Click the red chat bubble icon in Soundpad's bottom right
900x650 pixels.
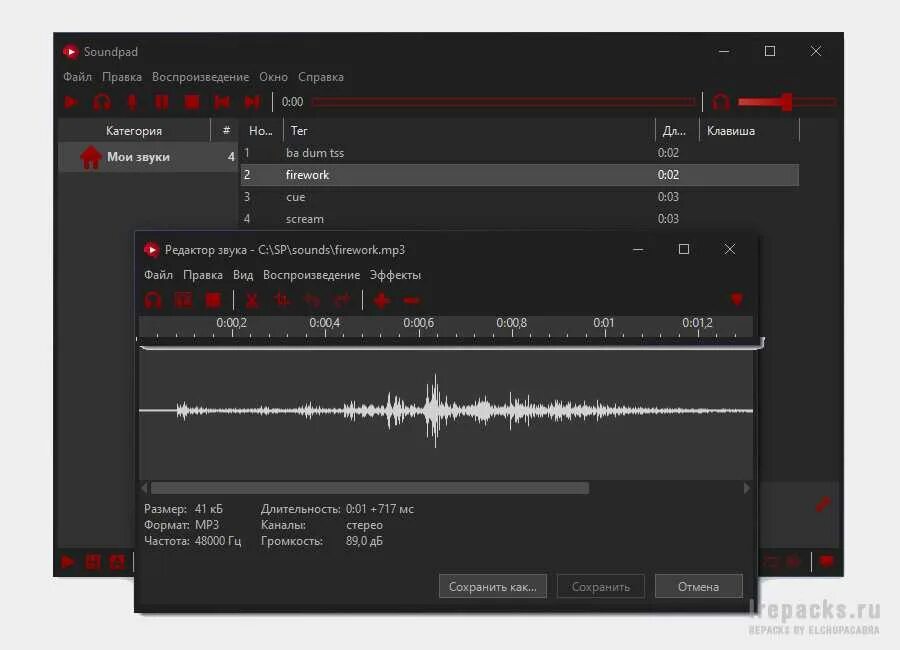[x=827, y=562]
